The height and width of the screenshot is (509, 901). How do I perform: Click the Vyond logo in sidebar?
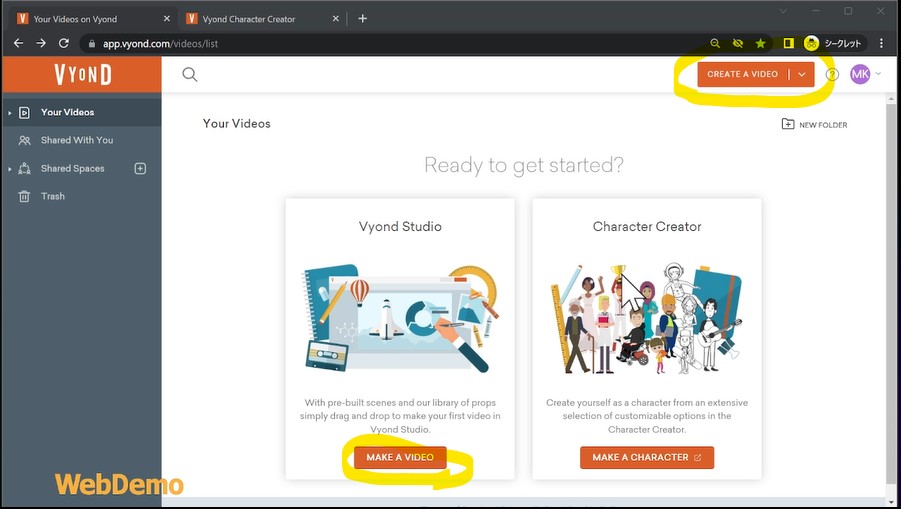click(83, 75)
